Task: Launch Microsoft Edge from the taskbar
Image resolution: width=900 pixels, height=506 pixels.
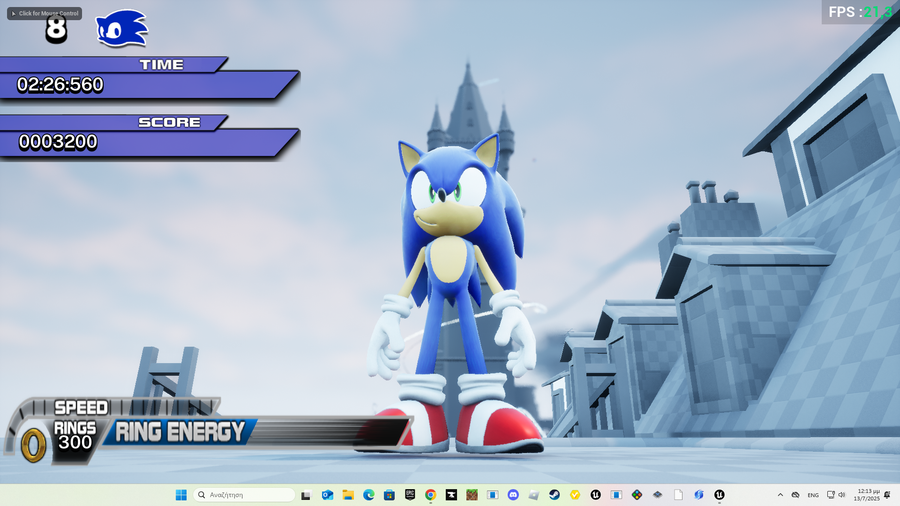Action: [x=368, y=495]
